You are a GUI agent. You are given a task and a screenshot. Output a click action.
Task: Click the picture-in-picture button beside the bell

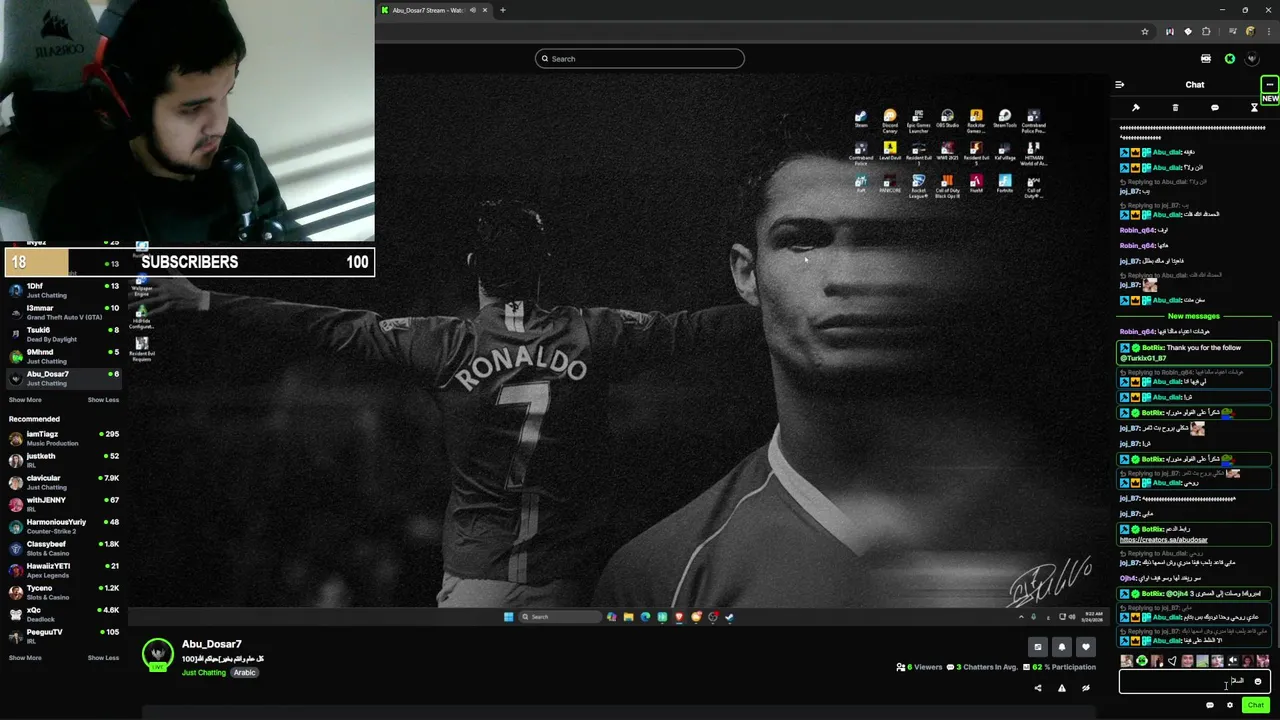coord(1038,647)
